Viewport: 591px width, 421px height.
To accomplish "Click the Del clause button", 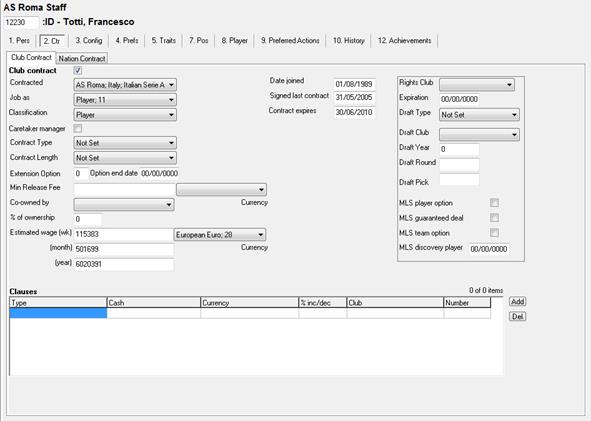I will 518,317.
